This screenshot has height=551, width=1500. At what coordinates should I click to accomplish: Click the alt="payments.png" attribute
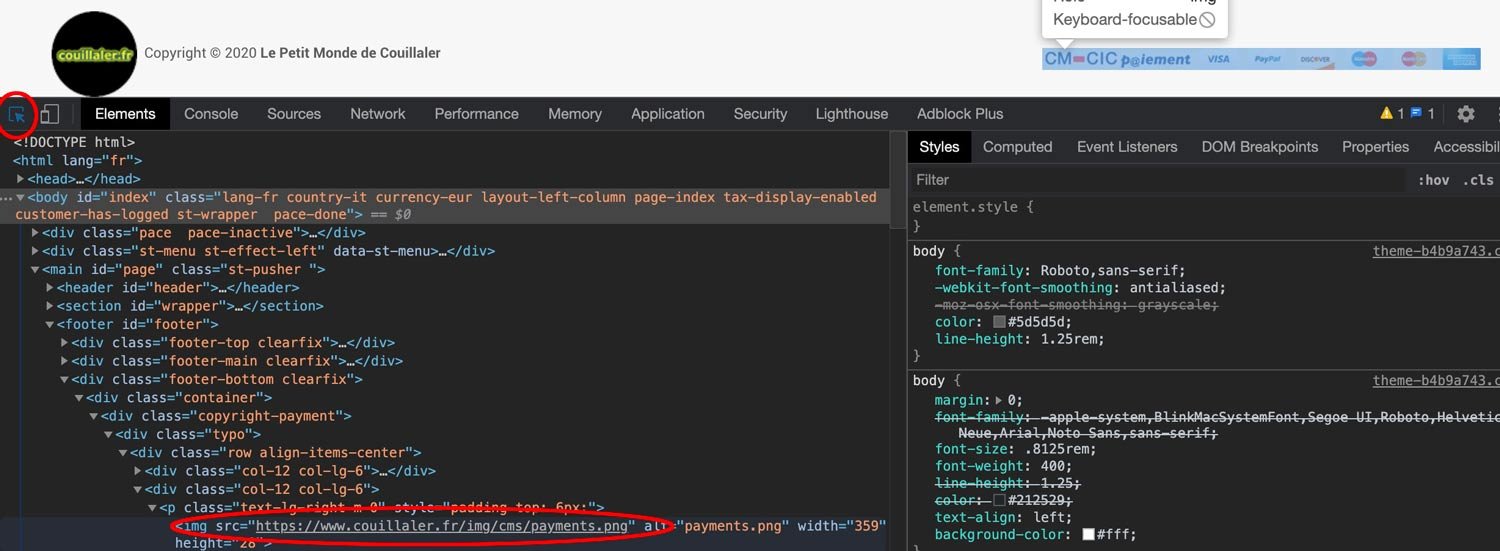tap(715, 526)
